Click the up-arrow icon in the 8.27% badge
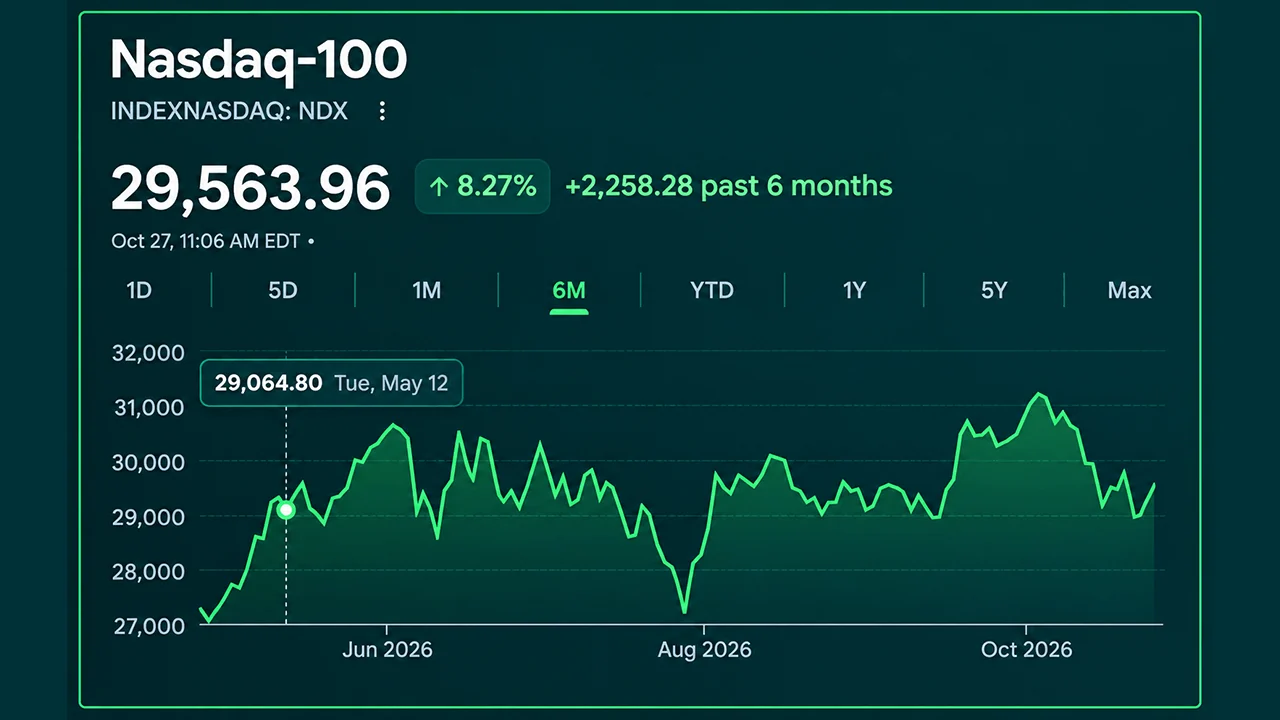Image resolution: width=1280 pixels, height=720 pixels. tap(438, 186)
